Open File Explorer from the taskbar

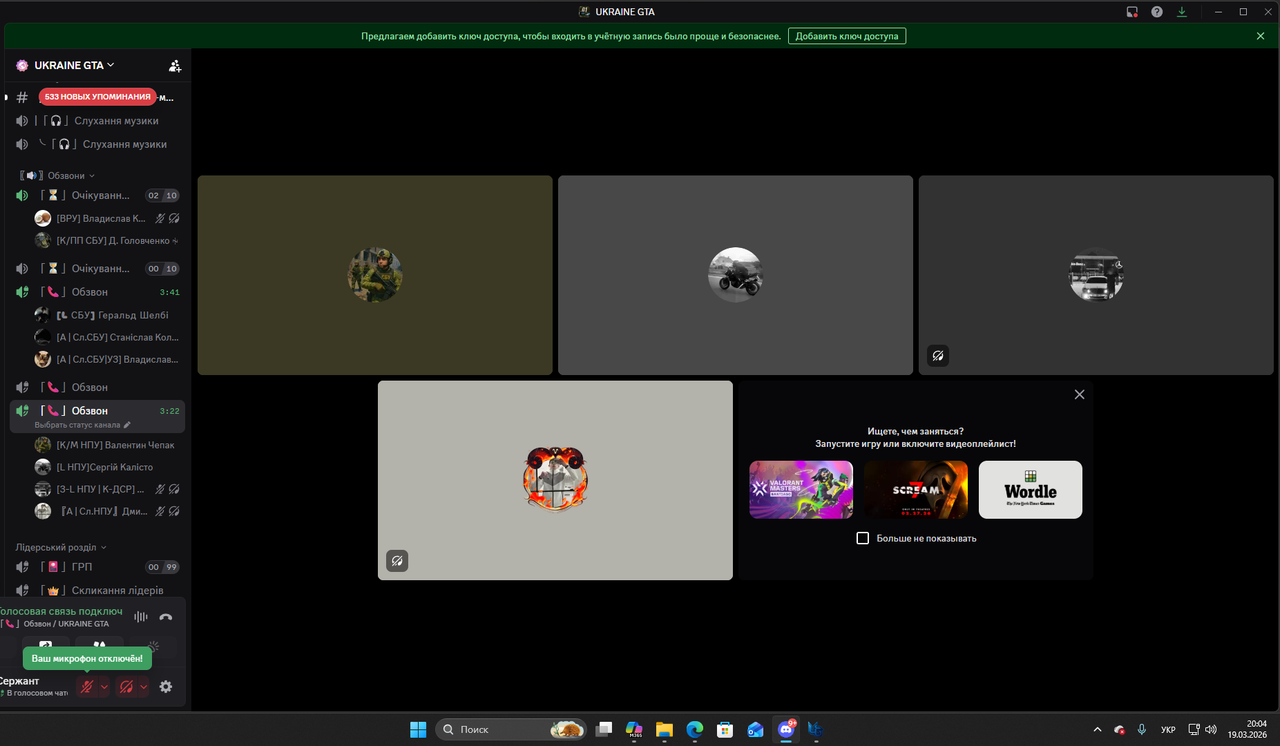(x=664, y=730)
